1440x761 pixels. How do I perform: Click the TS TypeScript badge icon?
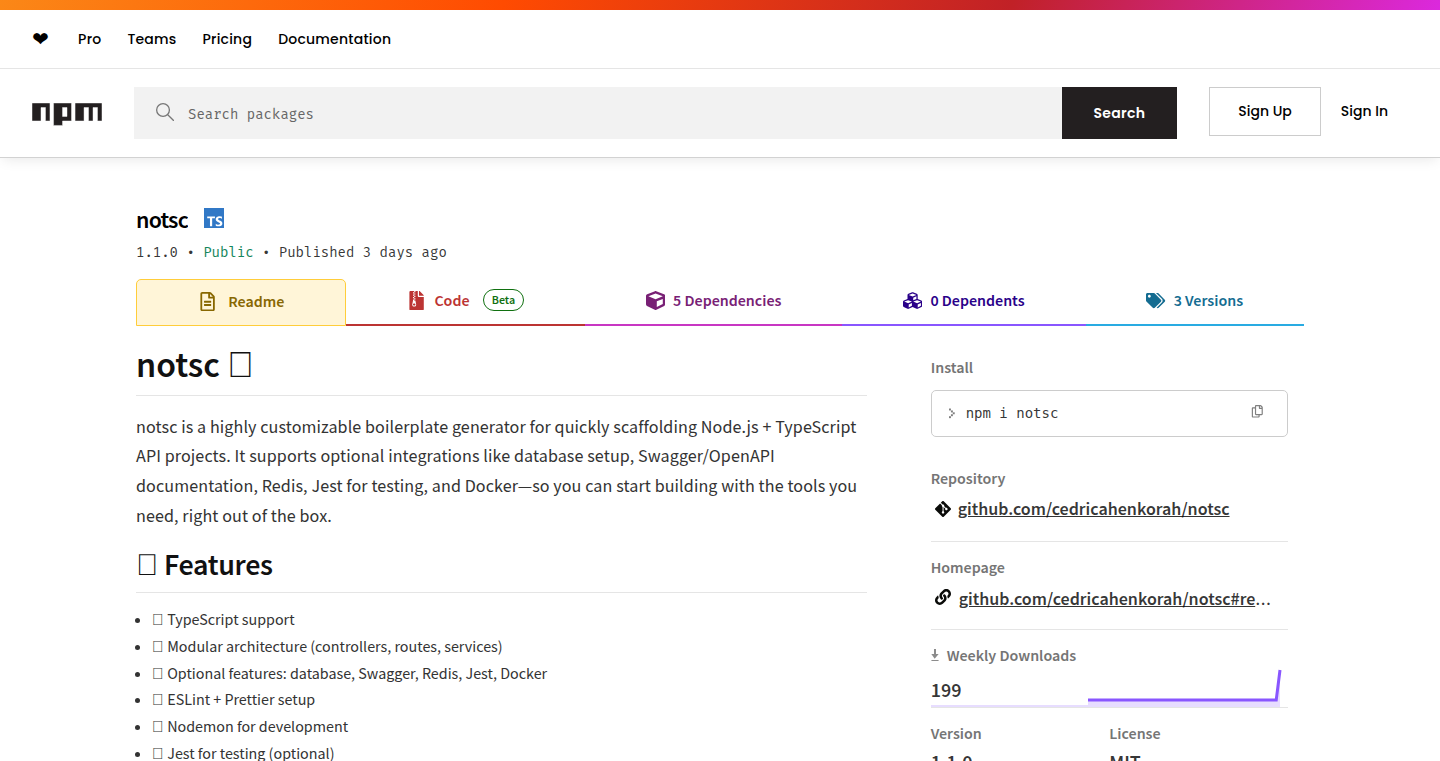pos(214,219)
